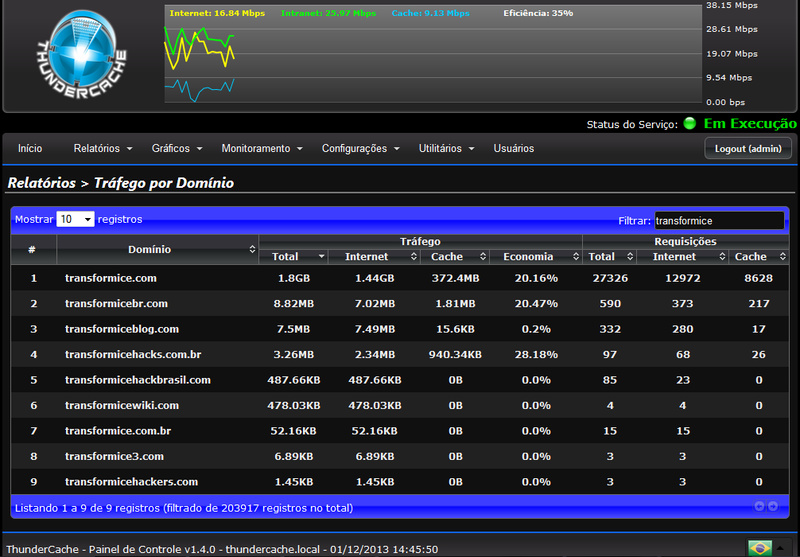Image resolution: width=800 pixels, height=557 pixels.
Task: Click the Filtrar input with transformice
Action: [719, 220]
